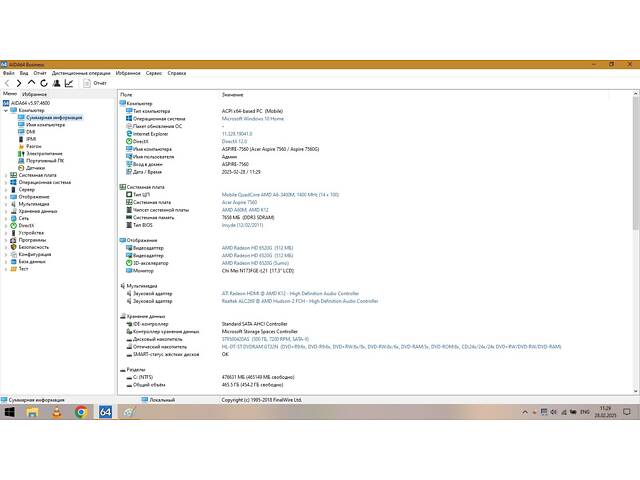Click the Датчики sensor icon in tree

coord(21,168)
